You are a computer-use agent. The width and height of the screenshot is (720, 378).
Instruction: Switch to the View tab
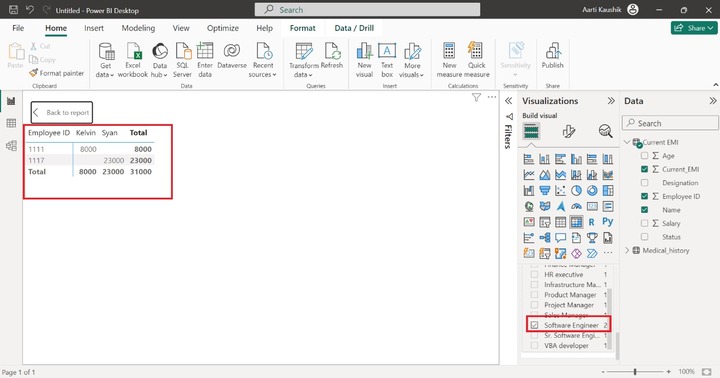[181, 28]
